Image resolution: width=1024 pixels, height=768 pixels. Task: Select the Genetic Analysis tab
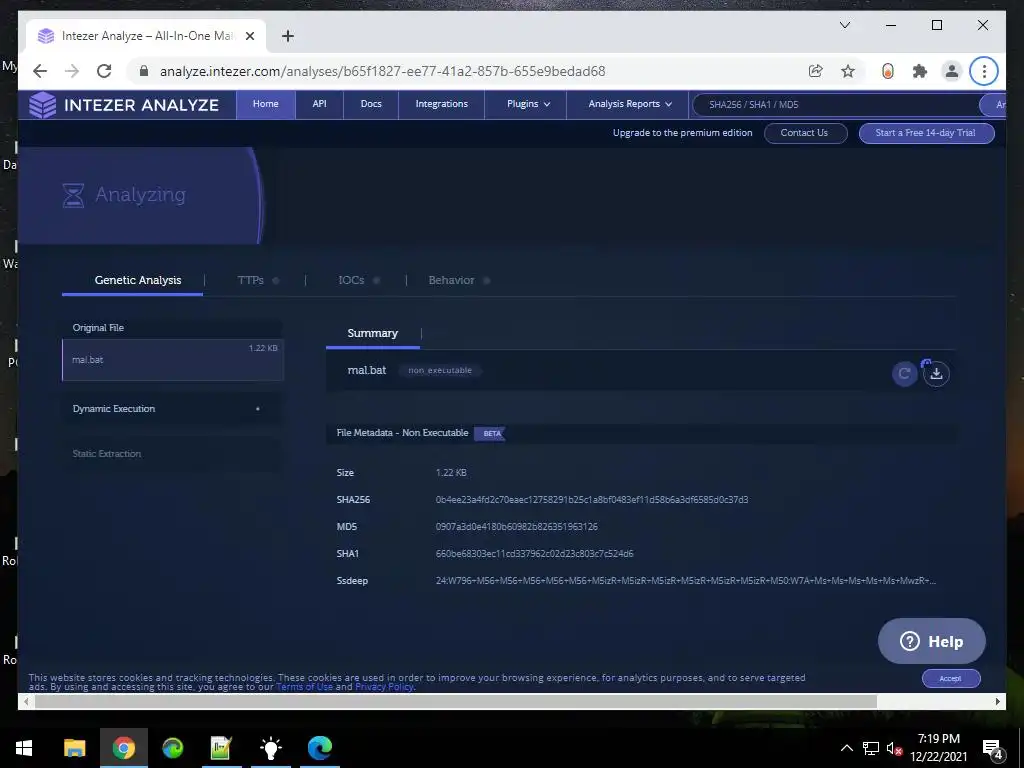coord(138,280)
